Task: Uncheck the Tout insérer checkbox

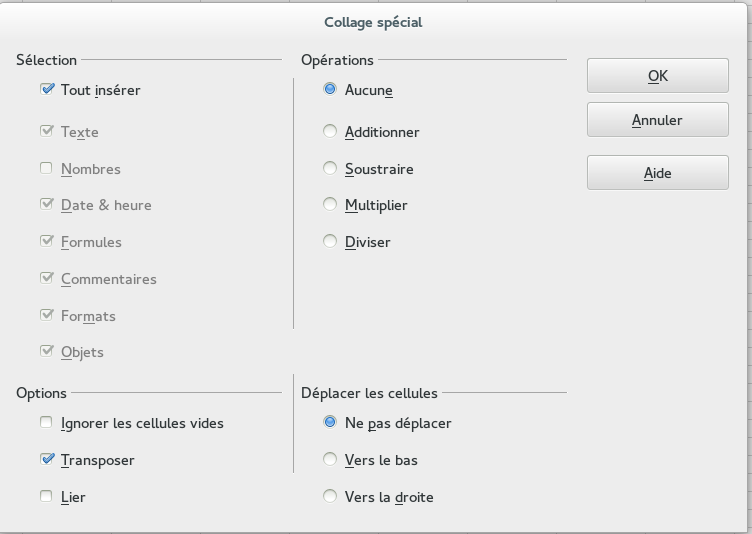Action: (x=47, y=89)
